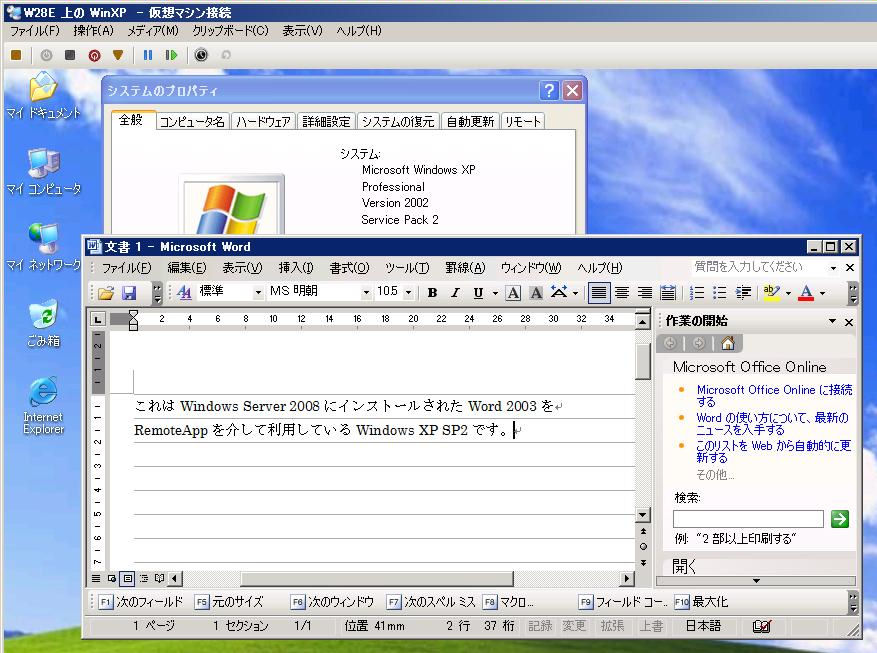Click the distributed alignment icon
This screenshot has width=877, height=653.
[x=667, y=292]
